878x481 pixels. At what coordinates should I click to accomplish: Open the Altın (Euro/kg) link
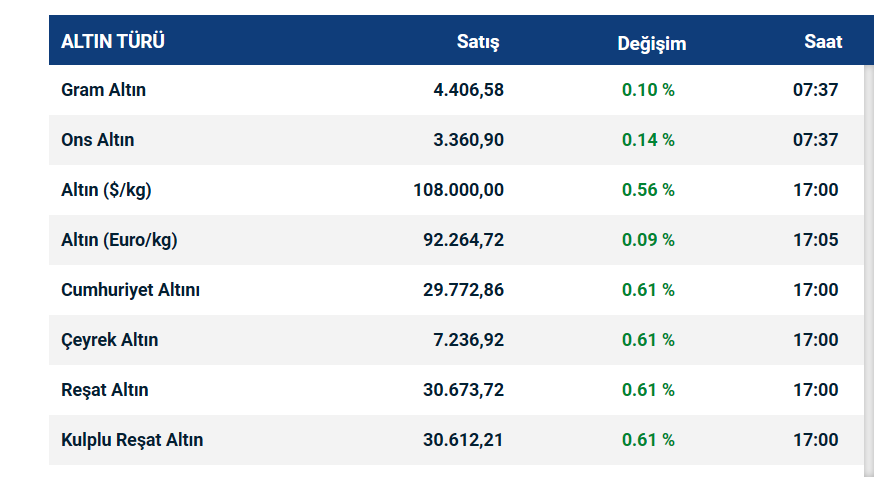[x=119, y=240]
